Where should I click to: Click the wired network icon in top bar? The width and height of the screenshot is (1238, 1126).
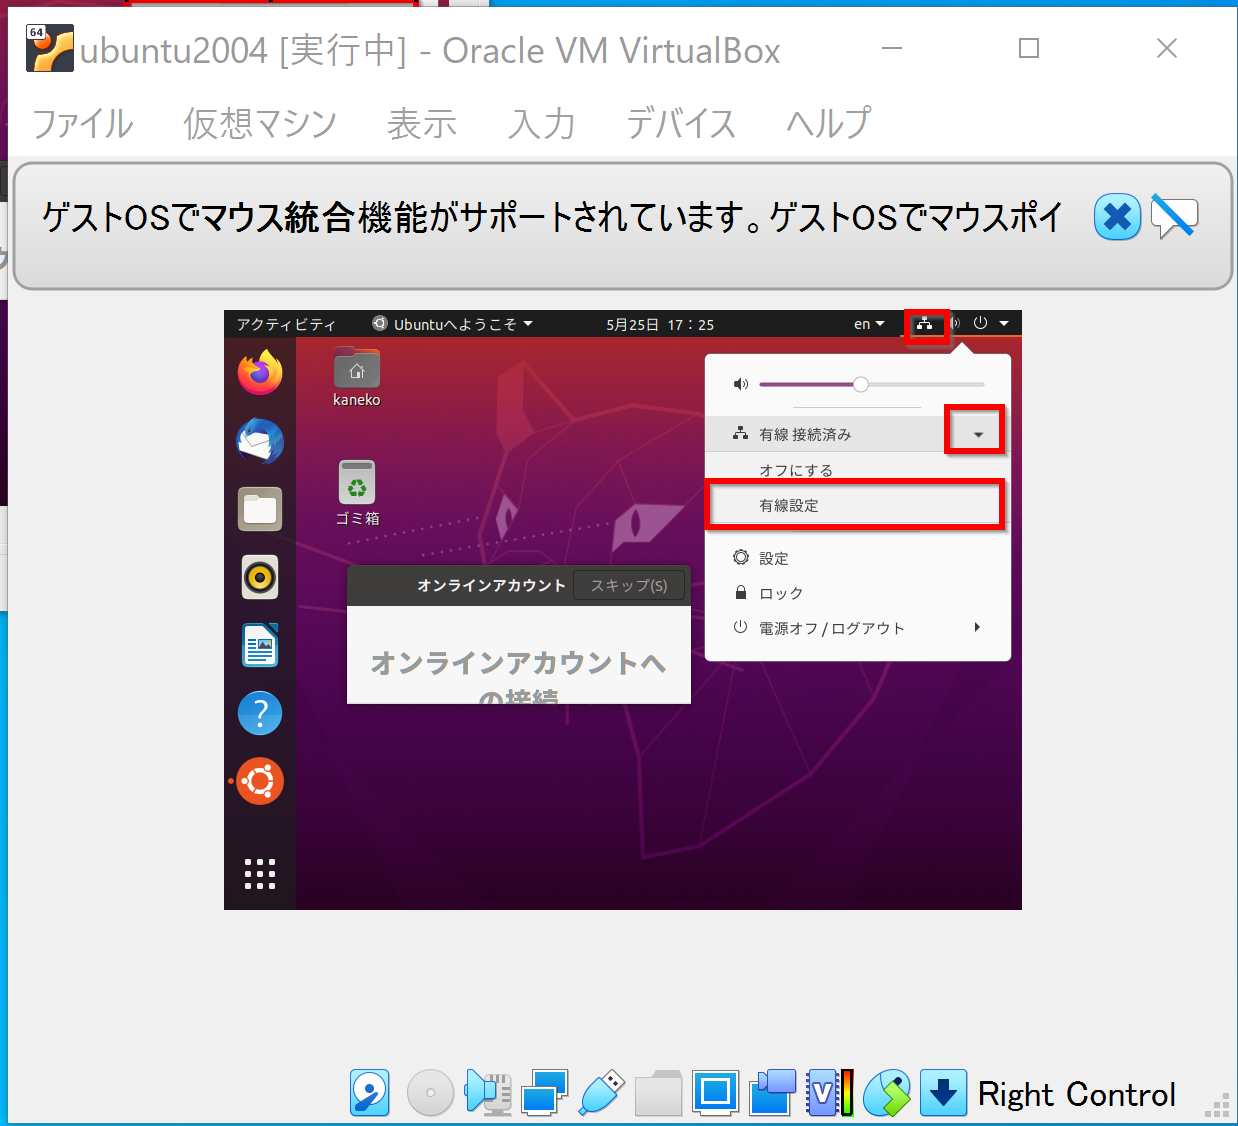pyautogui.click(x=925, y=324)
